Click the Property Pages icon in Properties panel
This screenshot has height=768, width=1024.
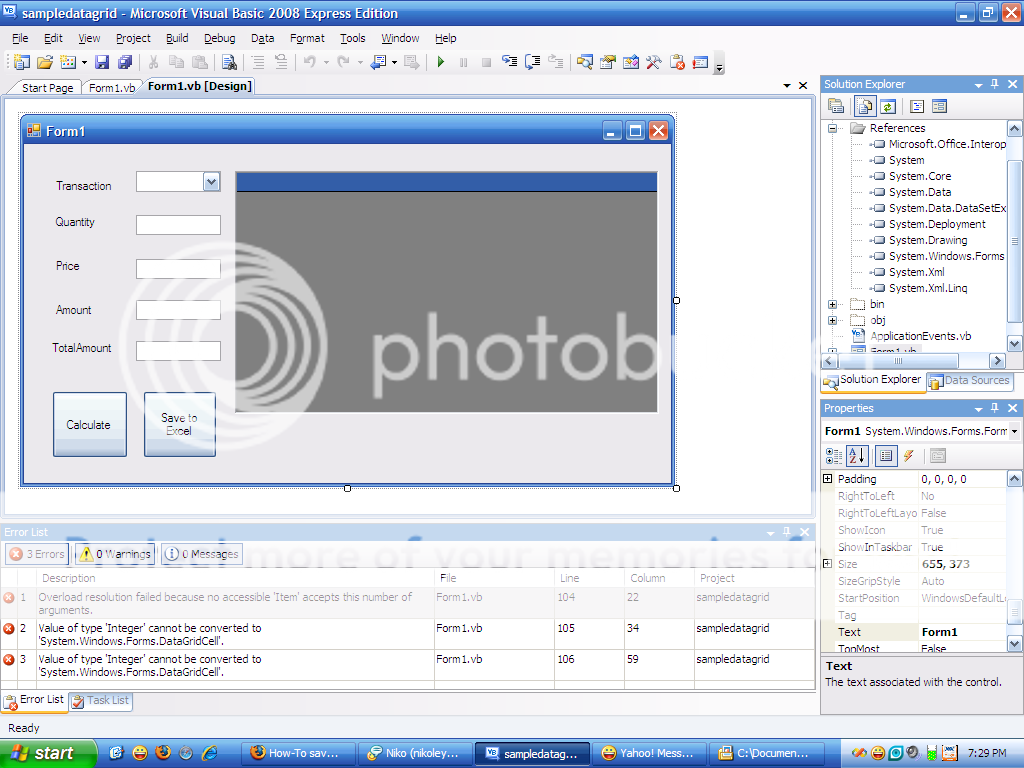coord(938,456)
